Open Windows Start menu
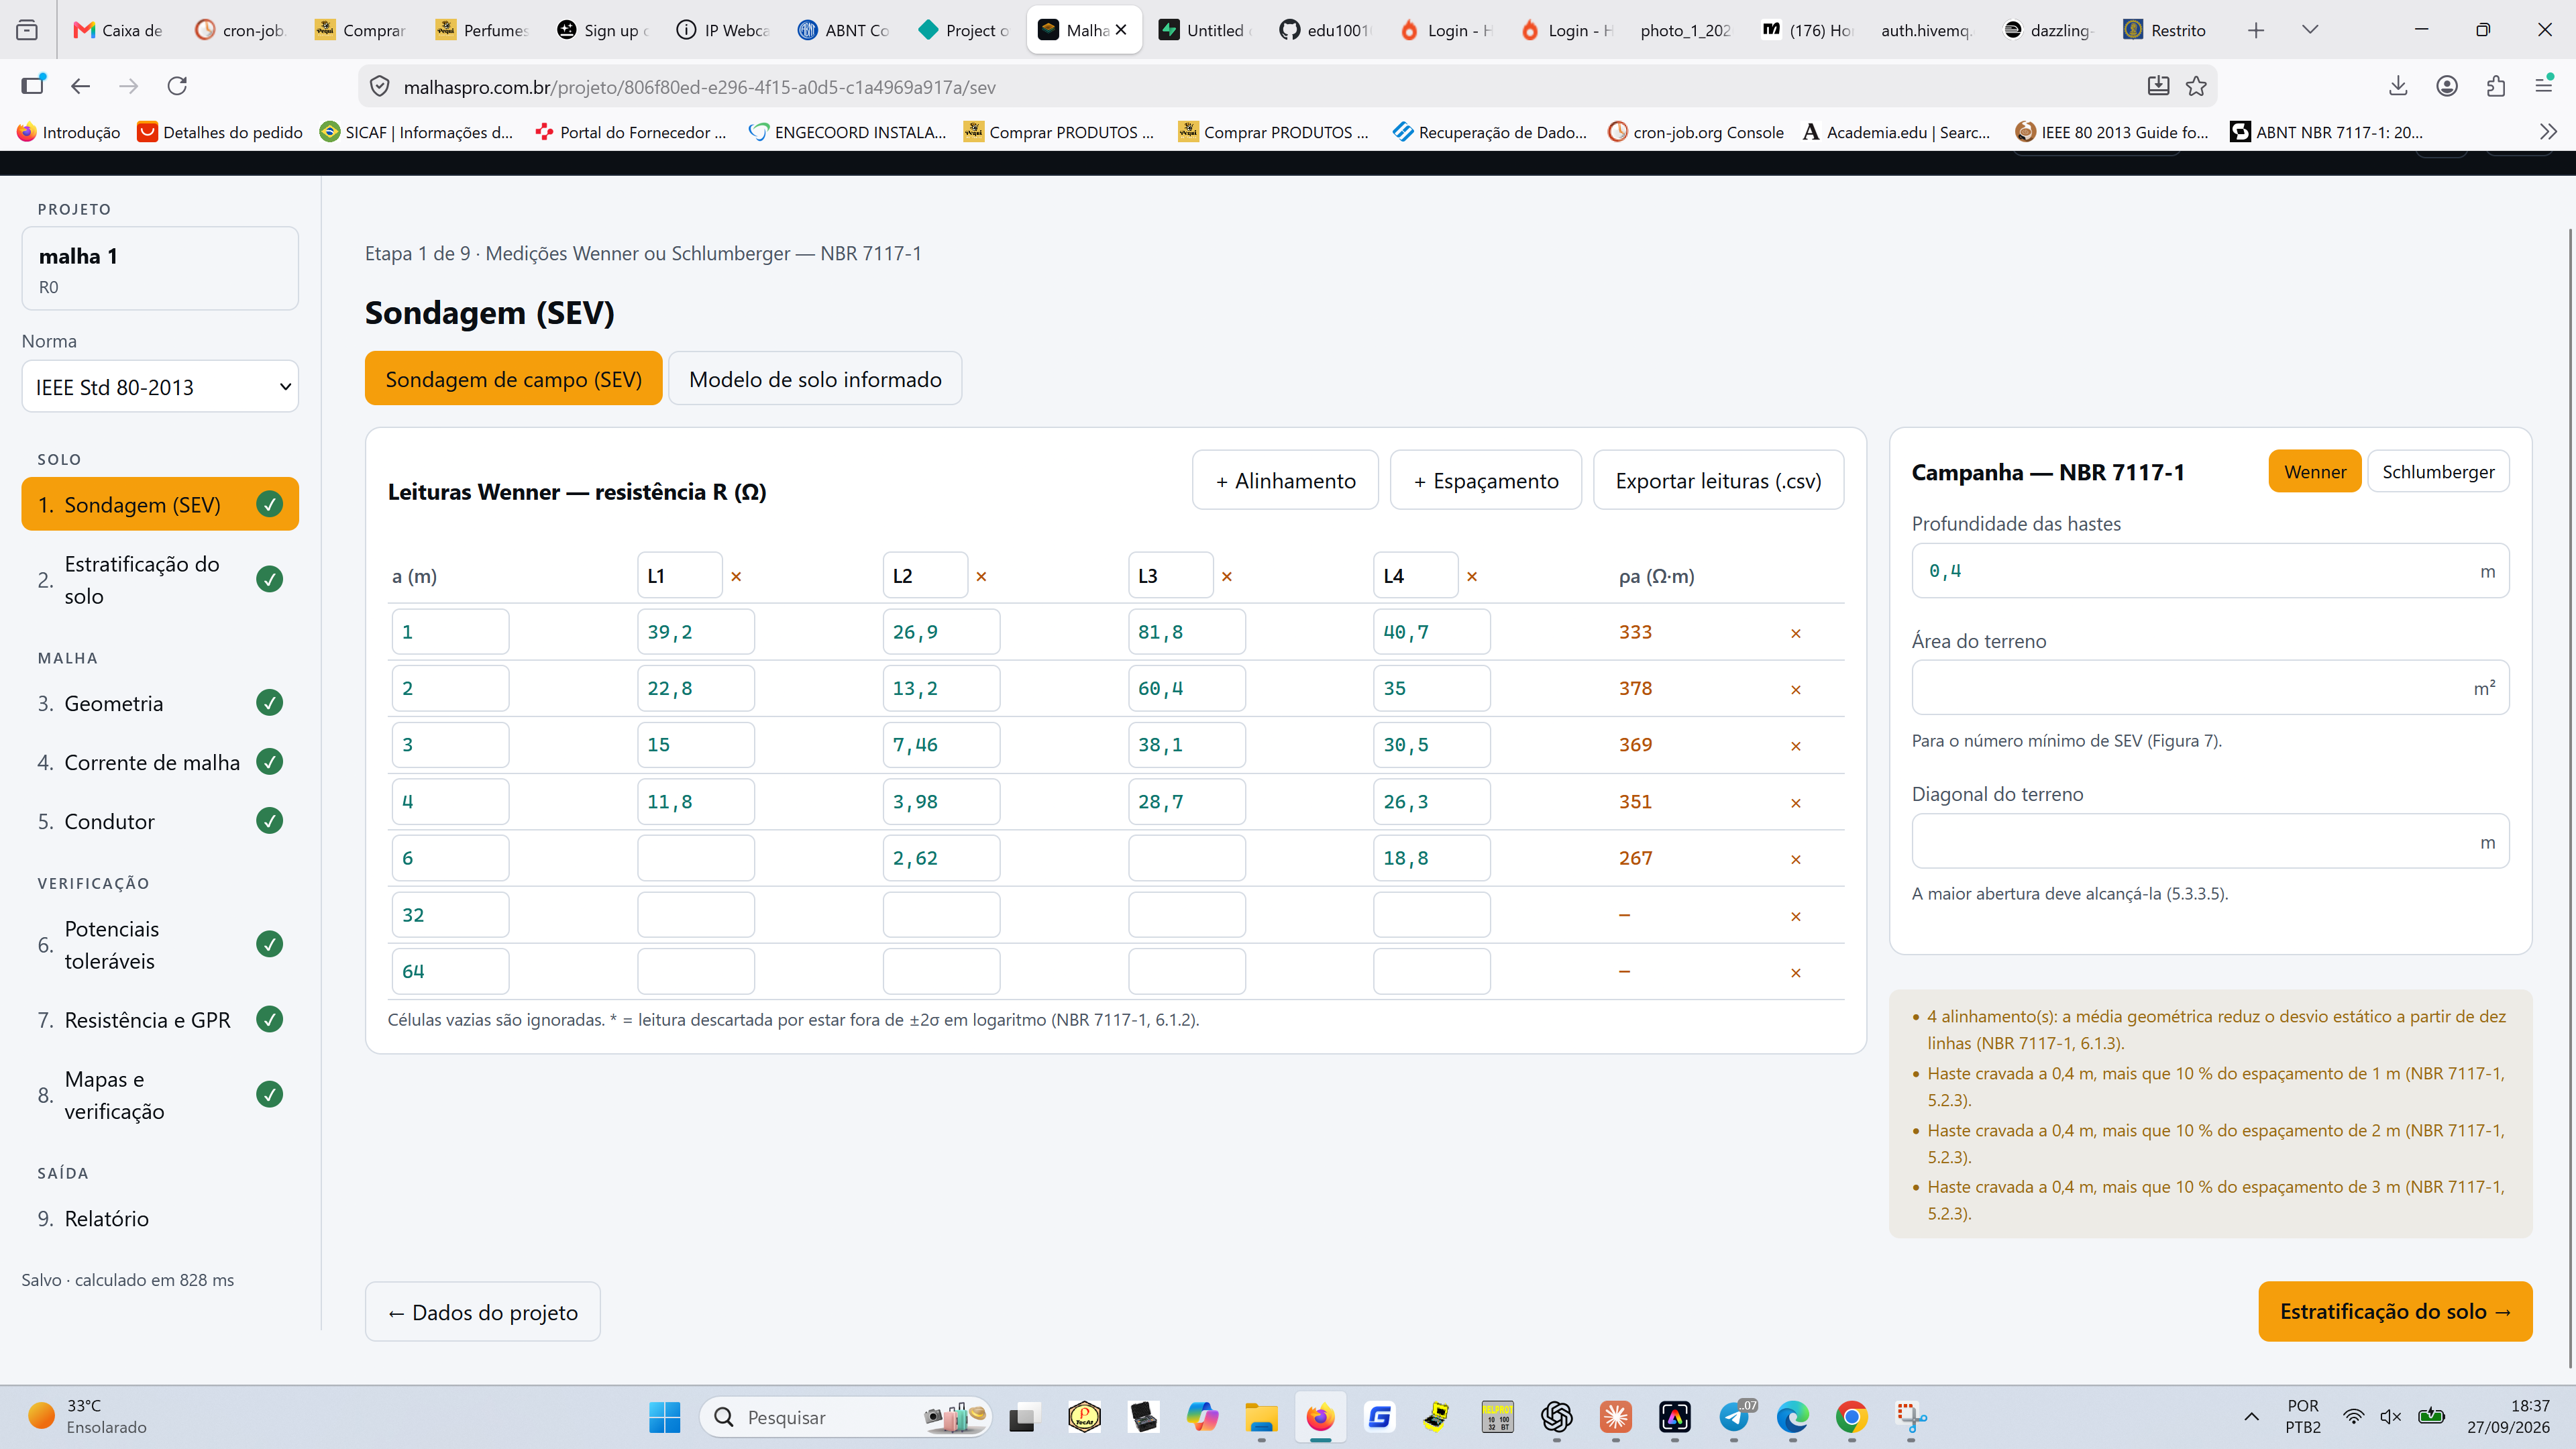This screenshot has height=1449, width=2576. (664, 1416)
